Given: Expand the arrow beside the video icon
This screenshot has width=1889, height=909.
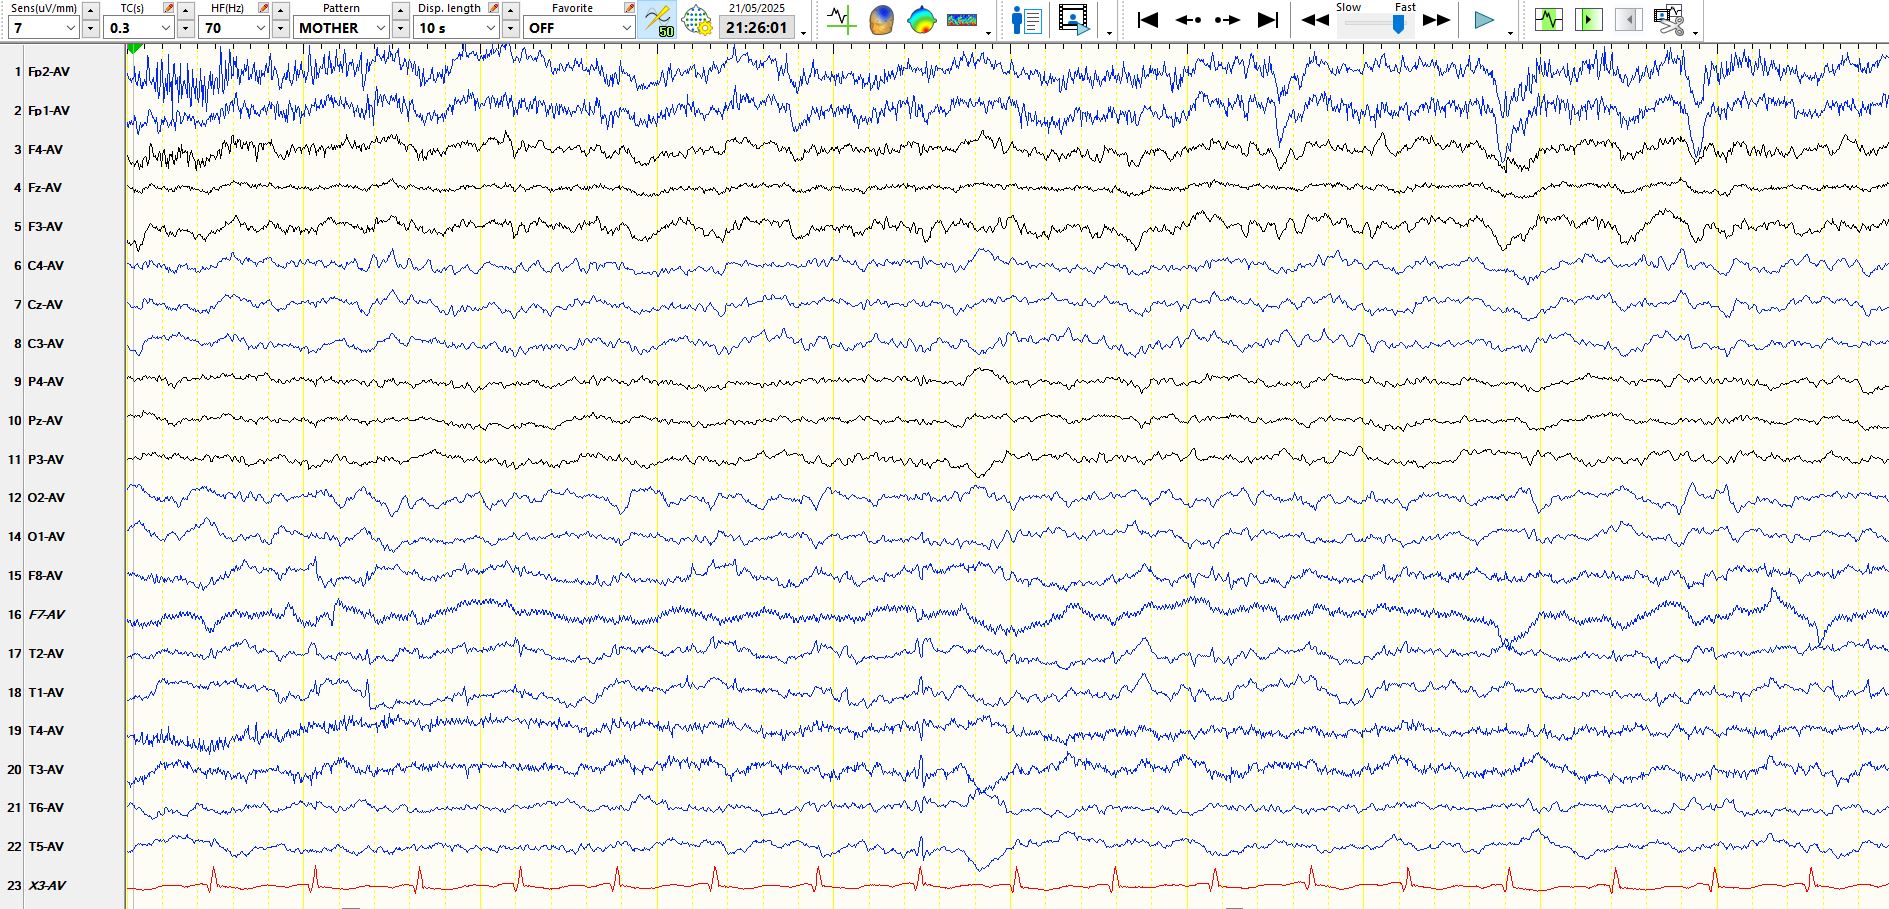Looking at the screenshot, I should [x=1109, y=33].
